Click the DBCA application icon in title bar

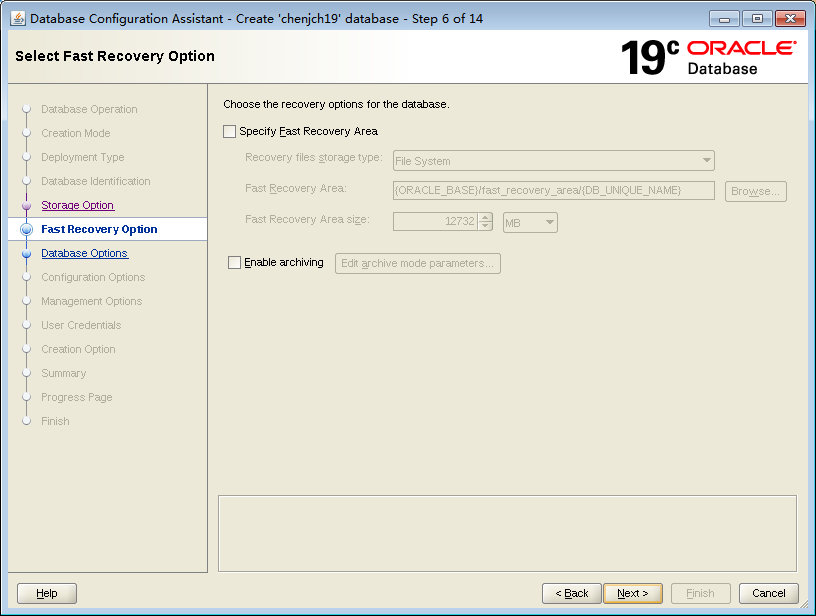click(x=18, y=18)
